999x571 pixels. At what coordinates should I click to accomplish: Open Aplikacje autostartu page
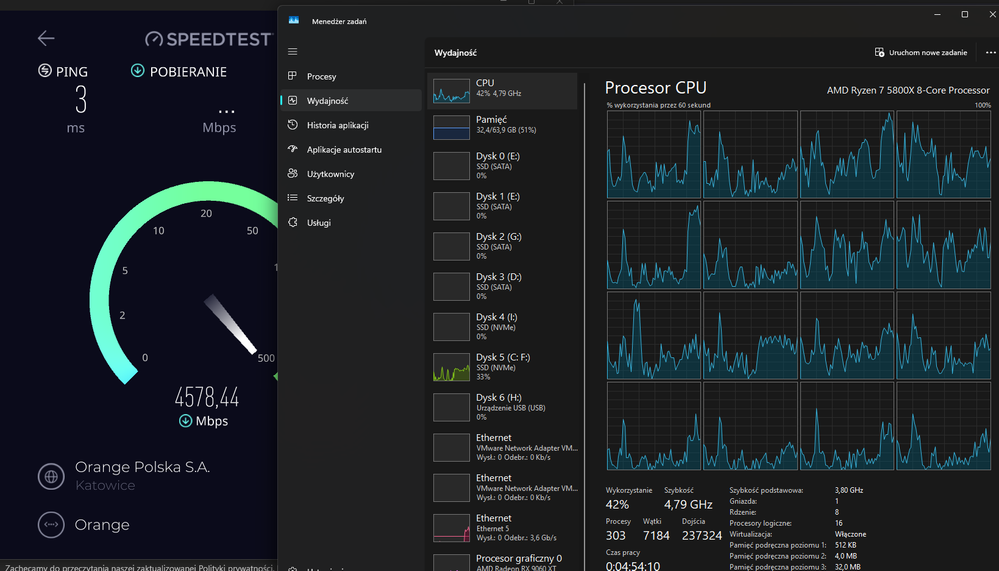(x=351, y=149)
